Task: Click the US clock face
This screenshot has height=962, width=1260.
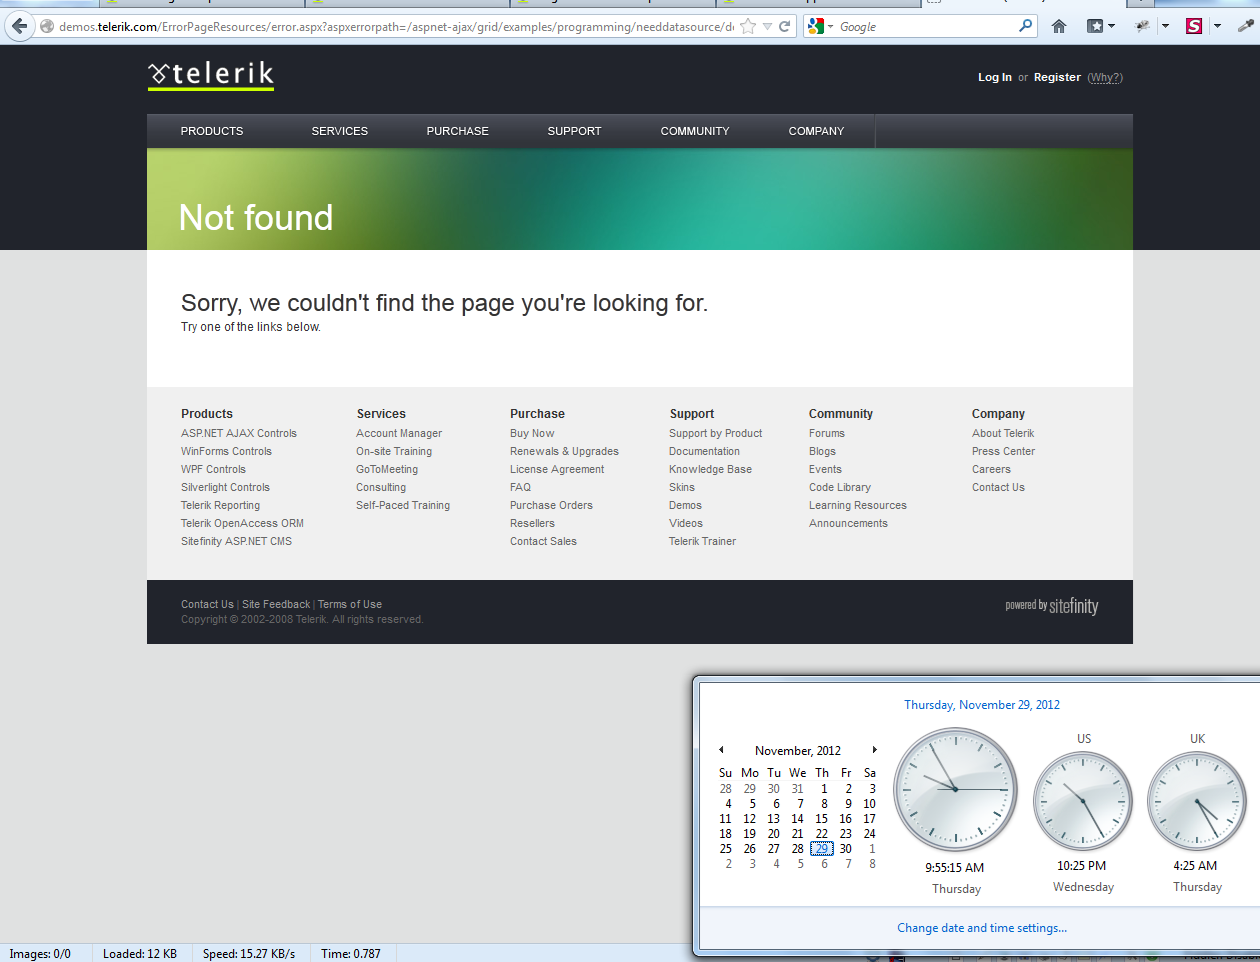Action: click(x=1083, y=802)
